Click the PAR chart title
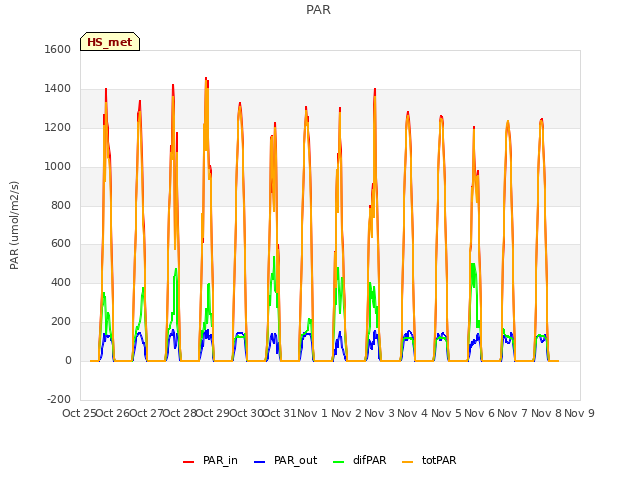 (318, 10)
